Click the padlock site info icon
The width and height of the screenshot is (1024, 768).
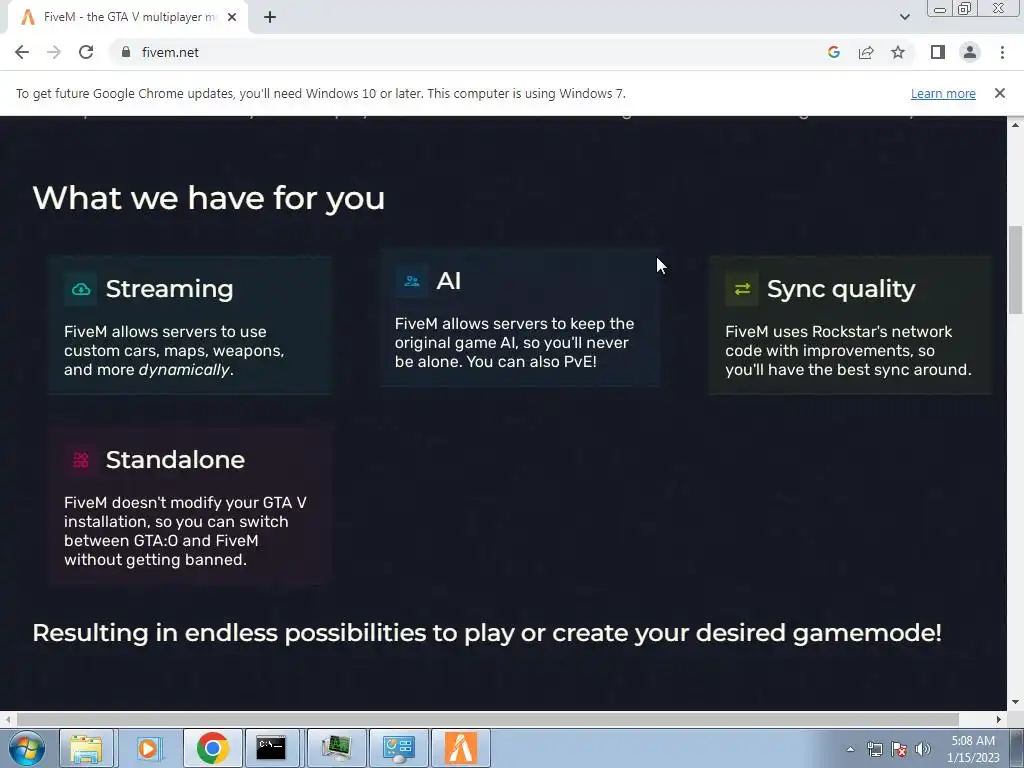point(126,52)
